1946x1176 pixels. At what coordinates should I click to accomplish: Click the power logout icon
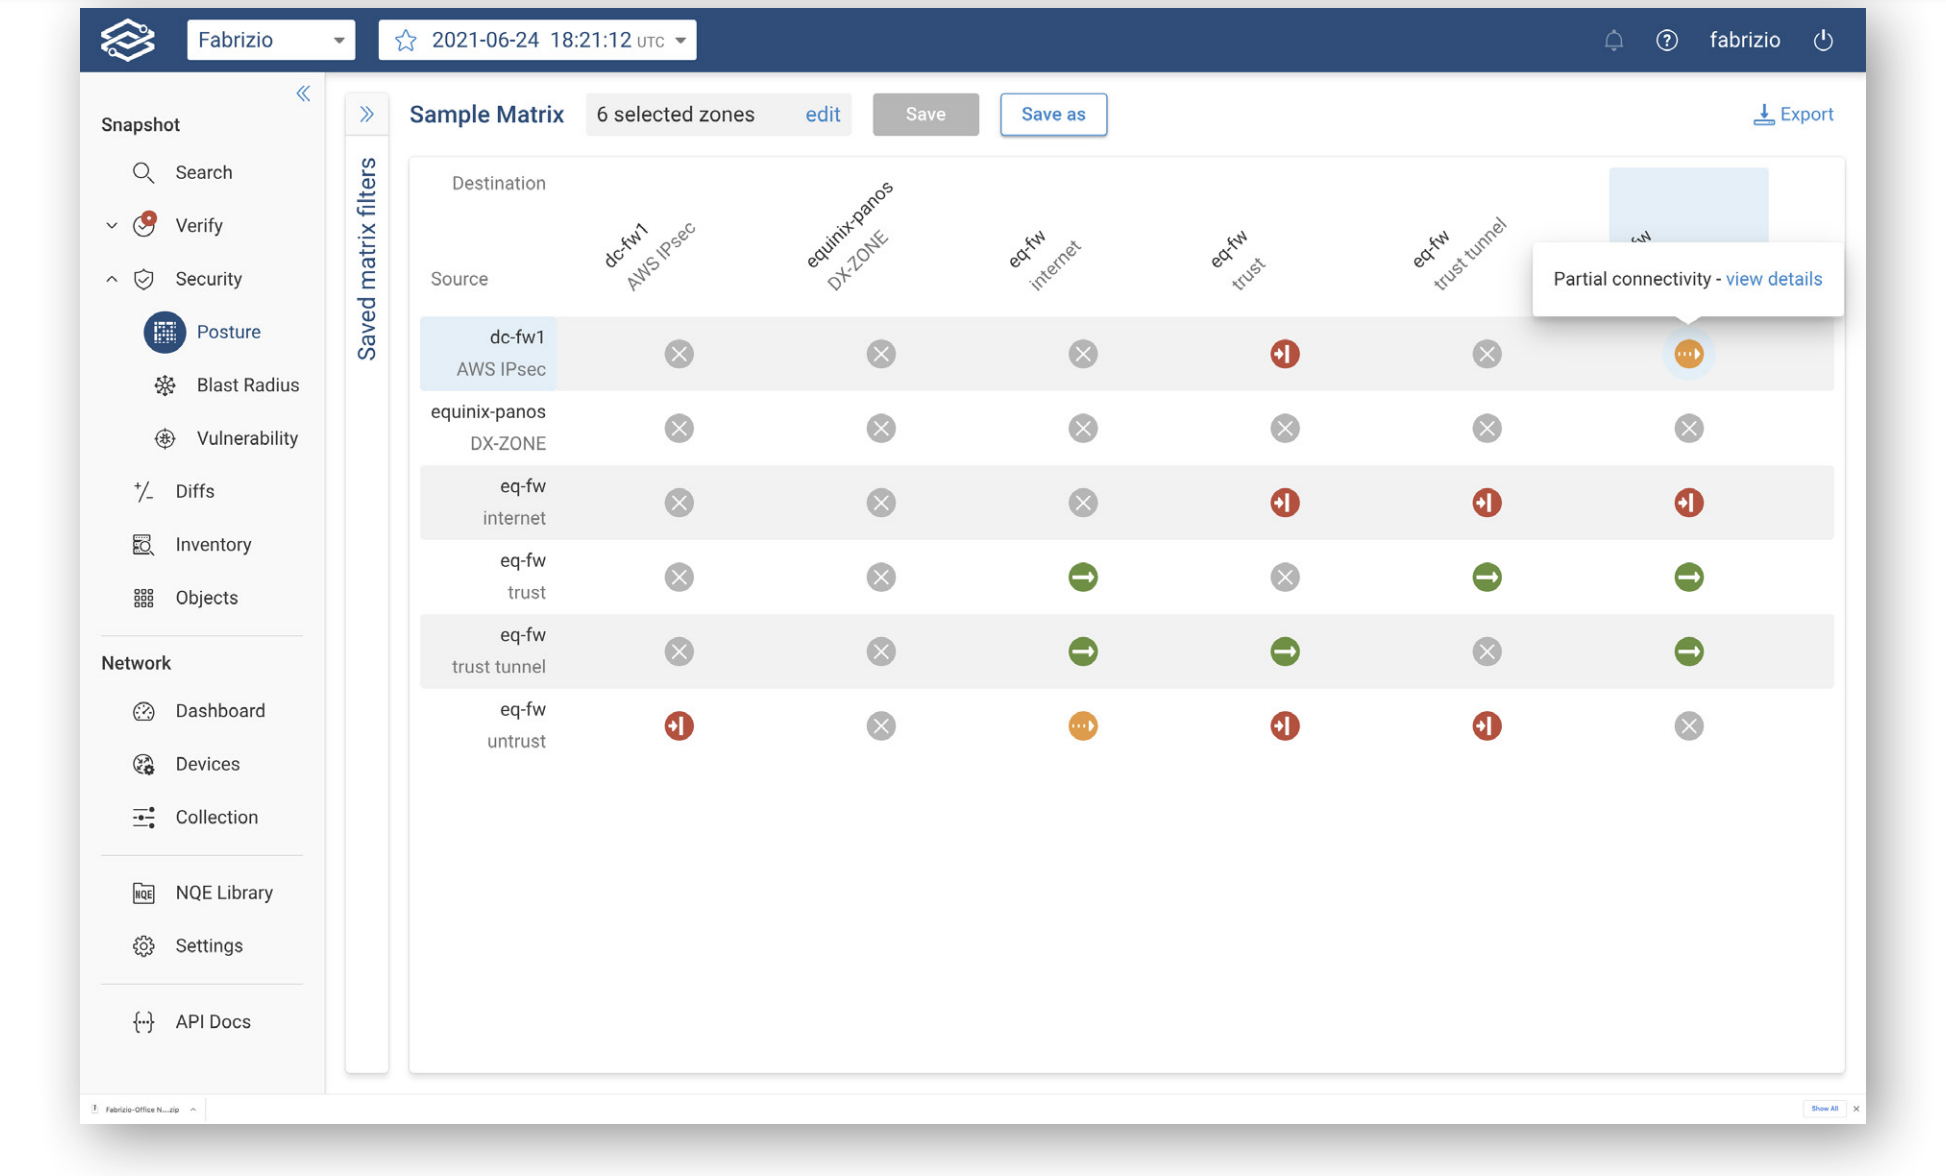pos(1823,40)
